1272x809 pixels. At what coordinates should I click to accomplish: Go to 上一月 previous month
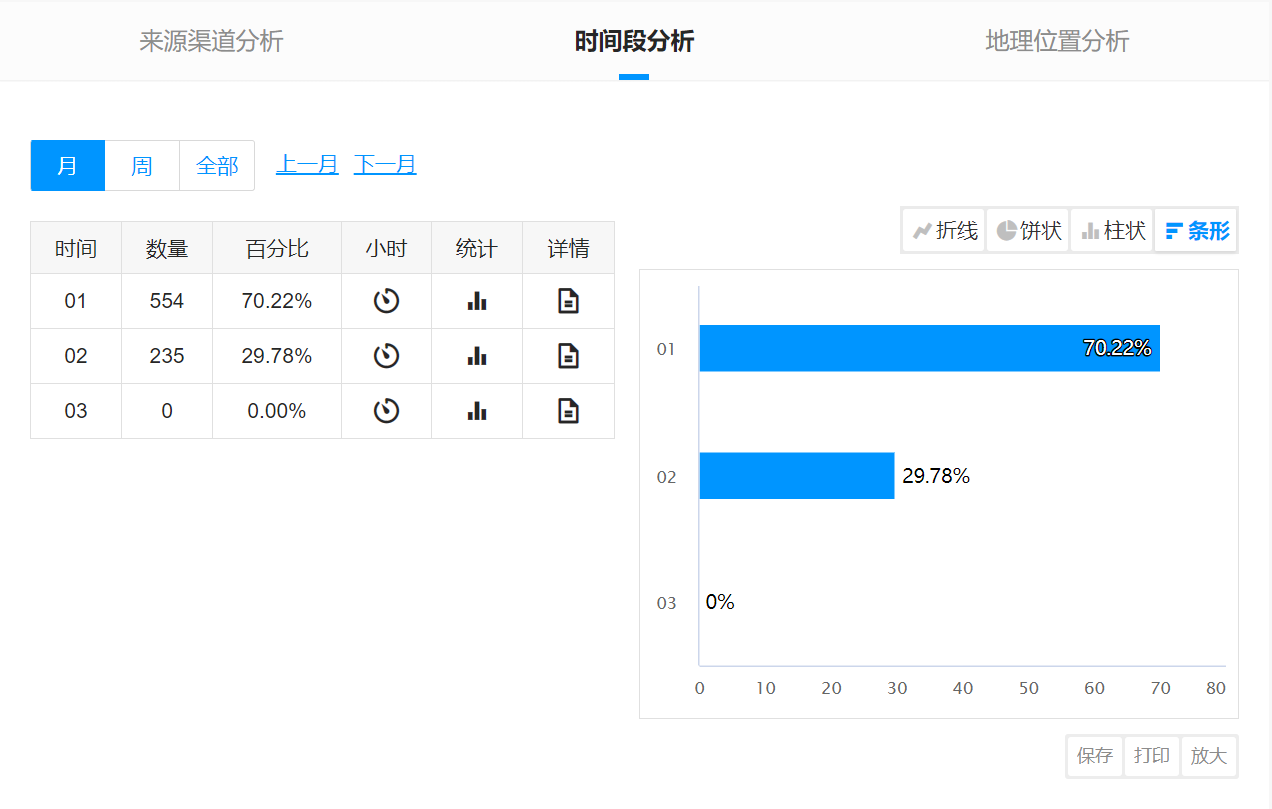pyautogui.click(x=307, y=165)
